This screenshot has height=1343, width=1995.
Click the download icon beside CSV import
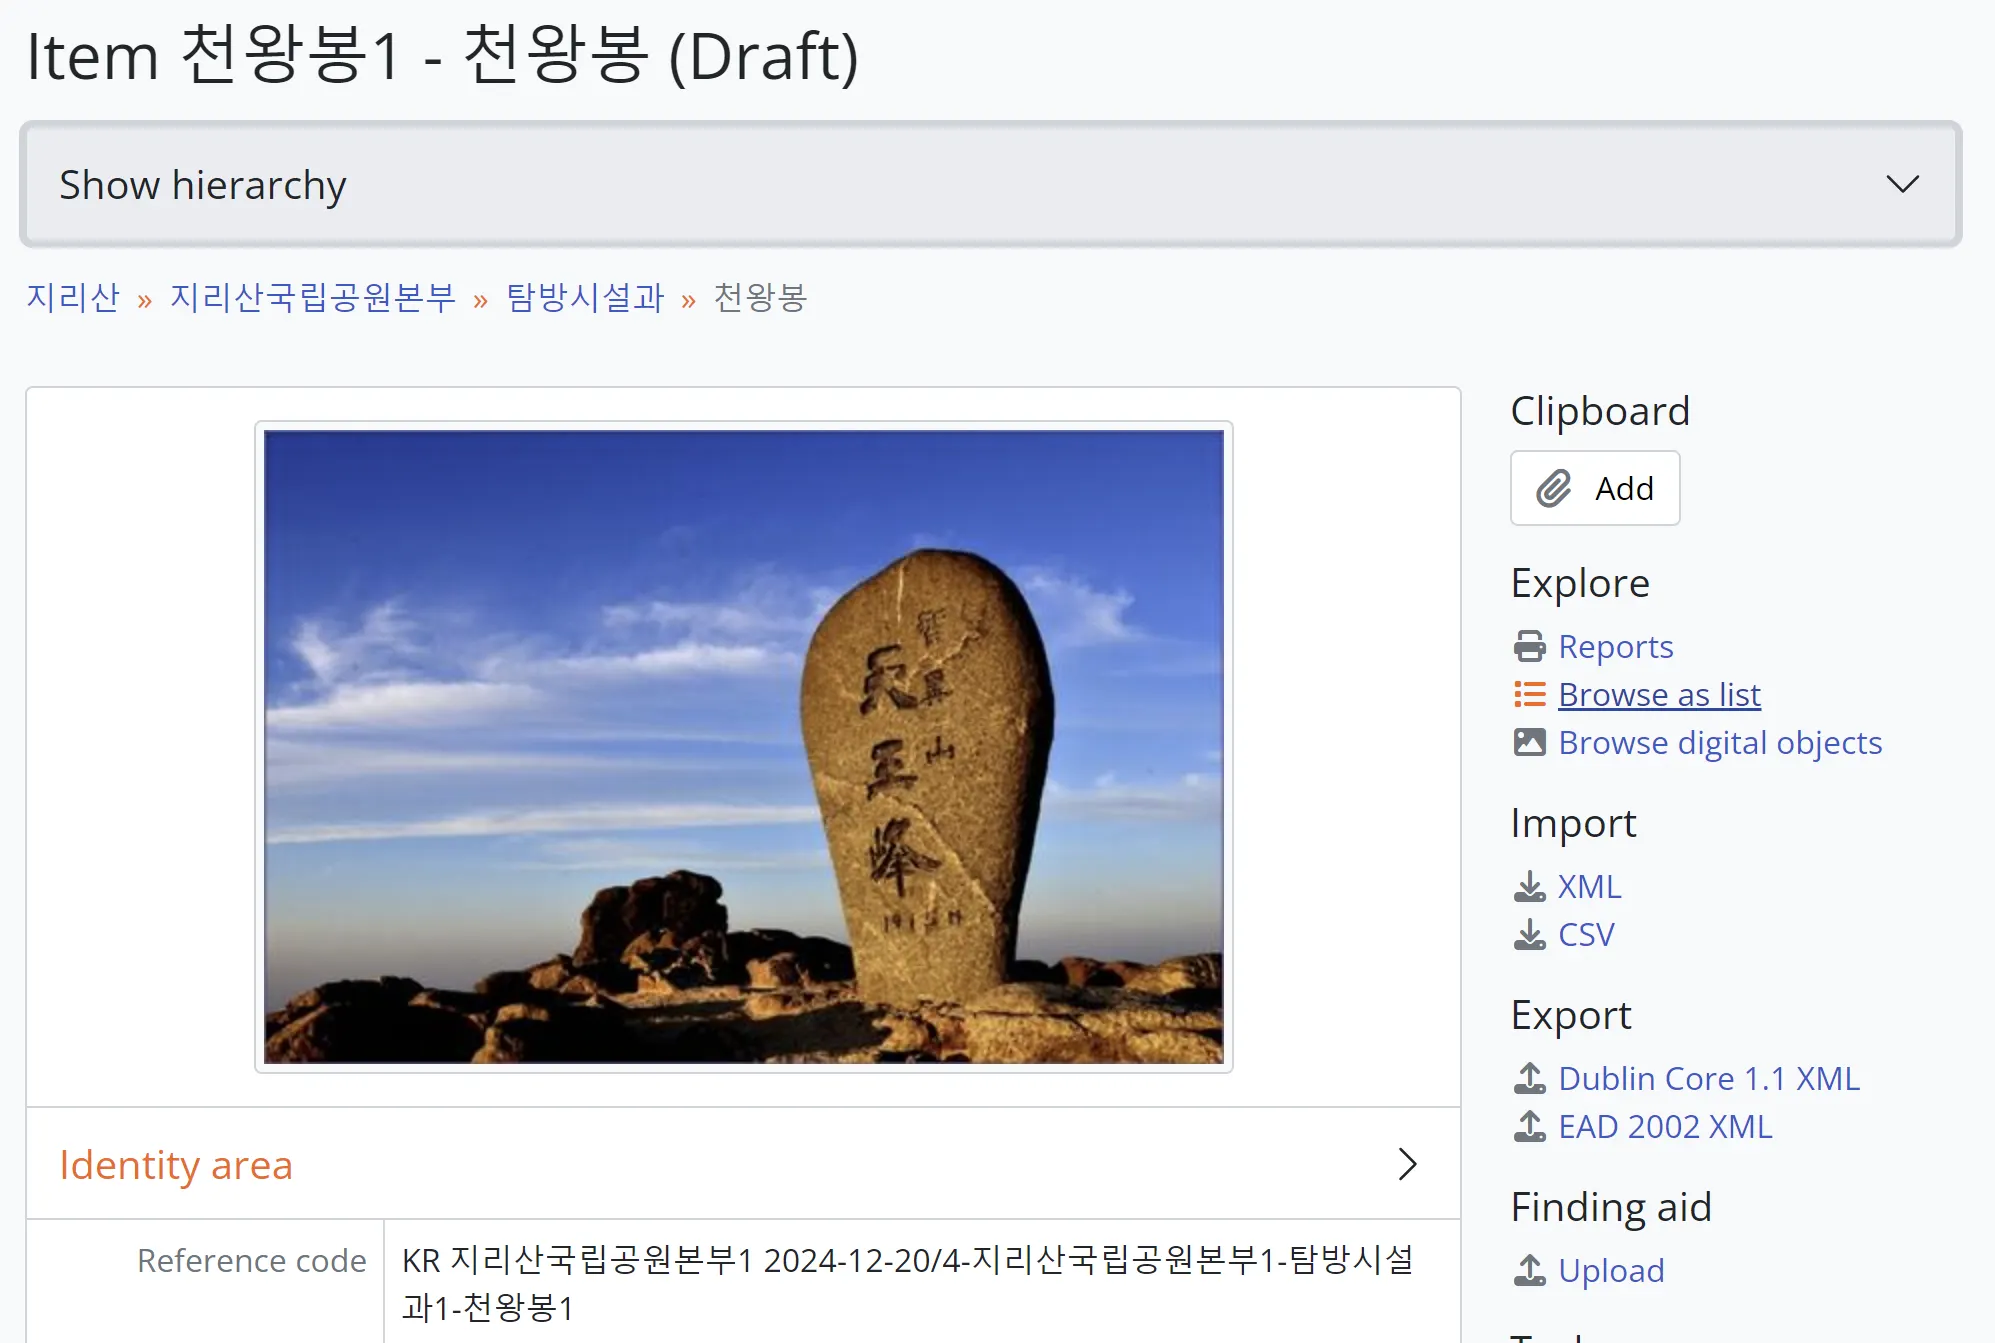[x=1529, y=934]
